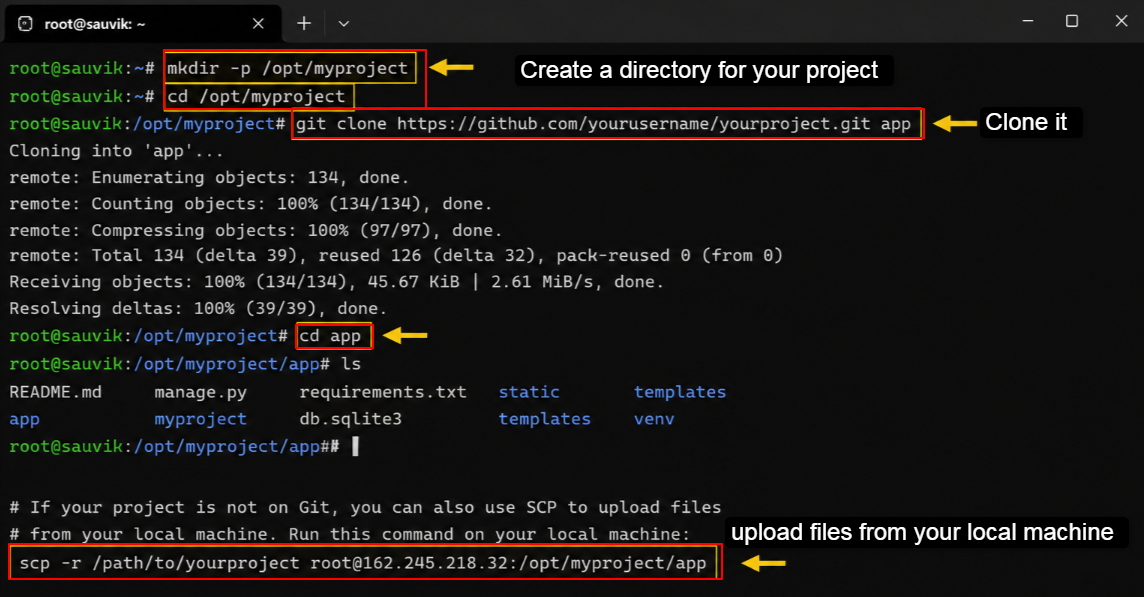Click the 'cd /opt/myproject' command text
The height and width of the screenshot is (597, 1144).
pos(256,96)
